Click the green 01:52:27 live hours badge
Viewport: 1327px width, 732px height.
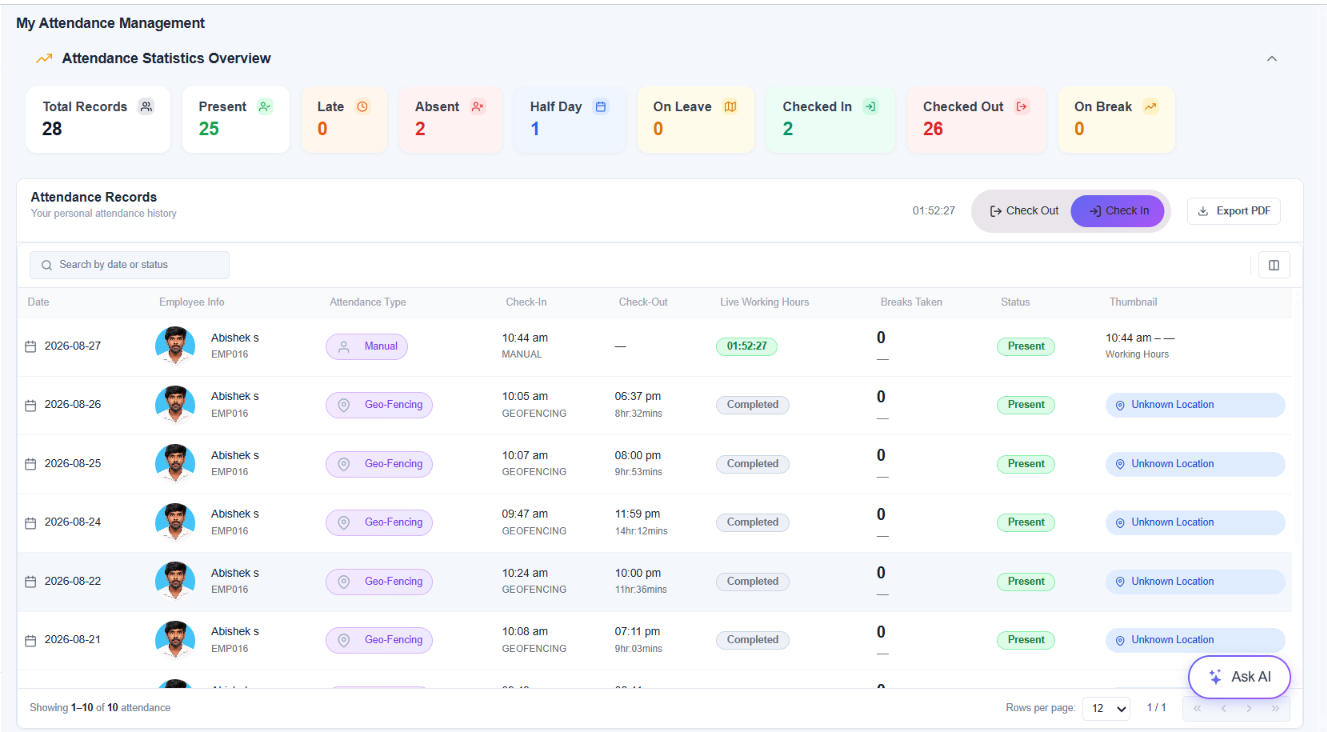(x=746, y=347)
